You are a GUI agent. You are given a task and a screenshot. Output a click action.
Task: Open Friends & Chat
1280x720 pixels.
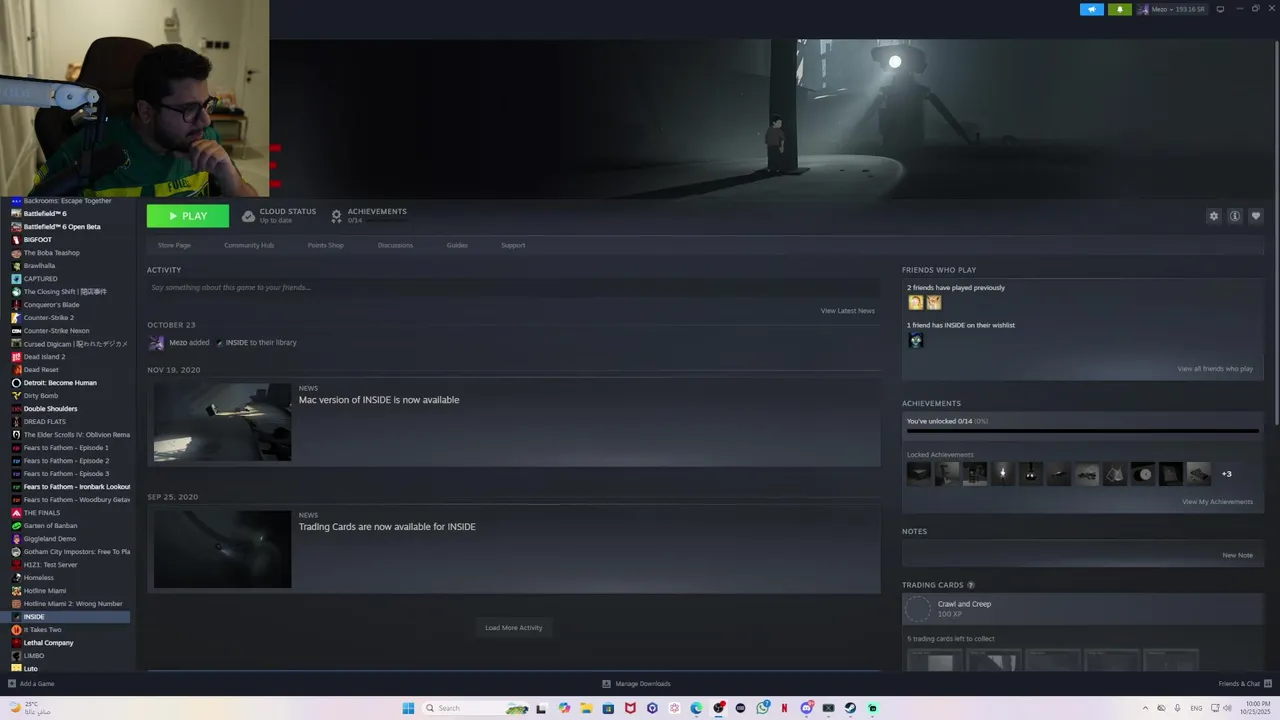(x=1244, y=684)
